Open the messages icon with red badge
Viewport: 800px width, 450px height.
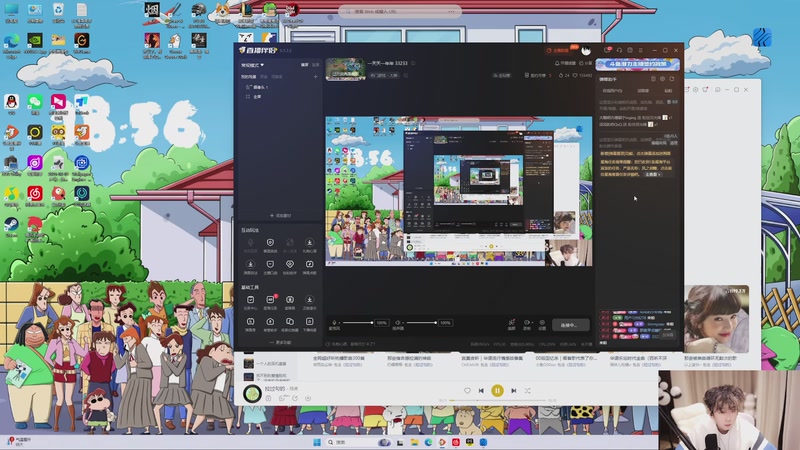click(607, 50)
